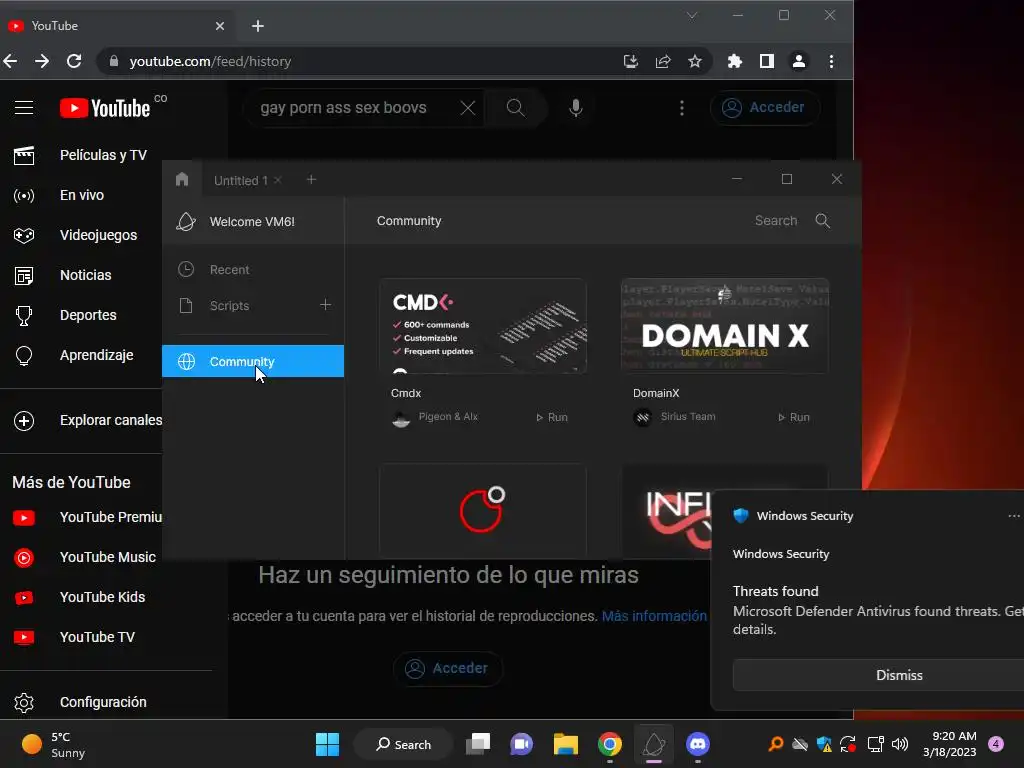Viewport: 1024px width, 768px height.
Task: Open Recent in executor sidebar
Action: 253,270
